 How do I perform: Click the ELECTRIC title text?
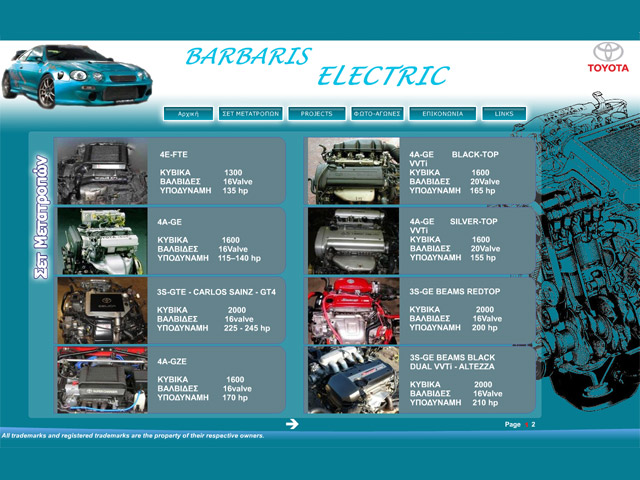(383, 76)
